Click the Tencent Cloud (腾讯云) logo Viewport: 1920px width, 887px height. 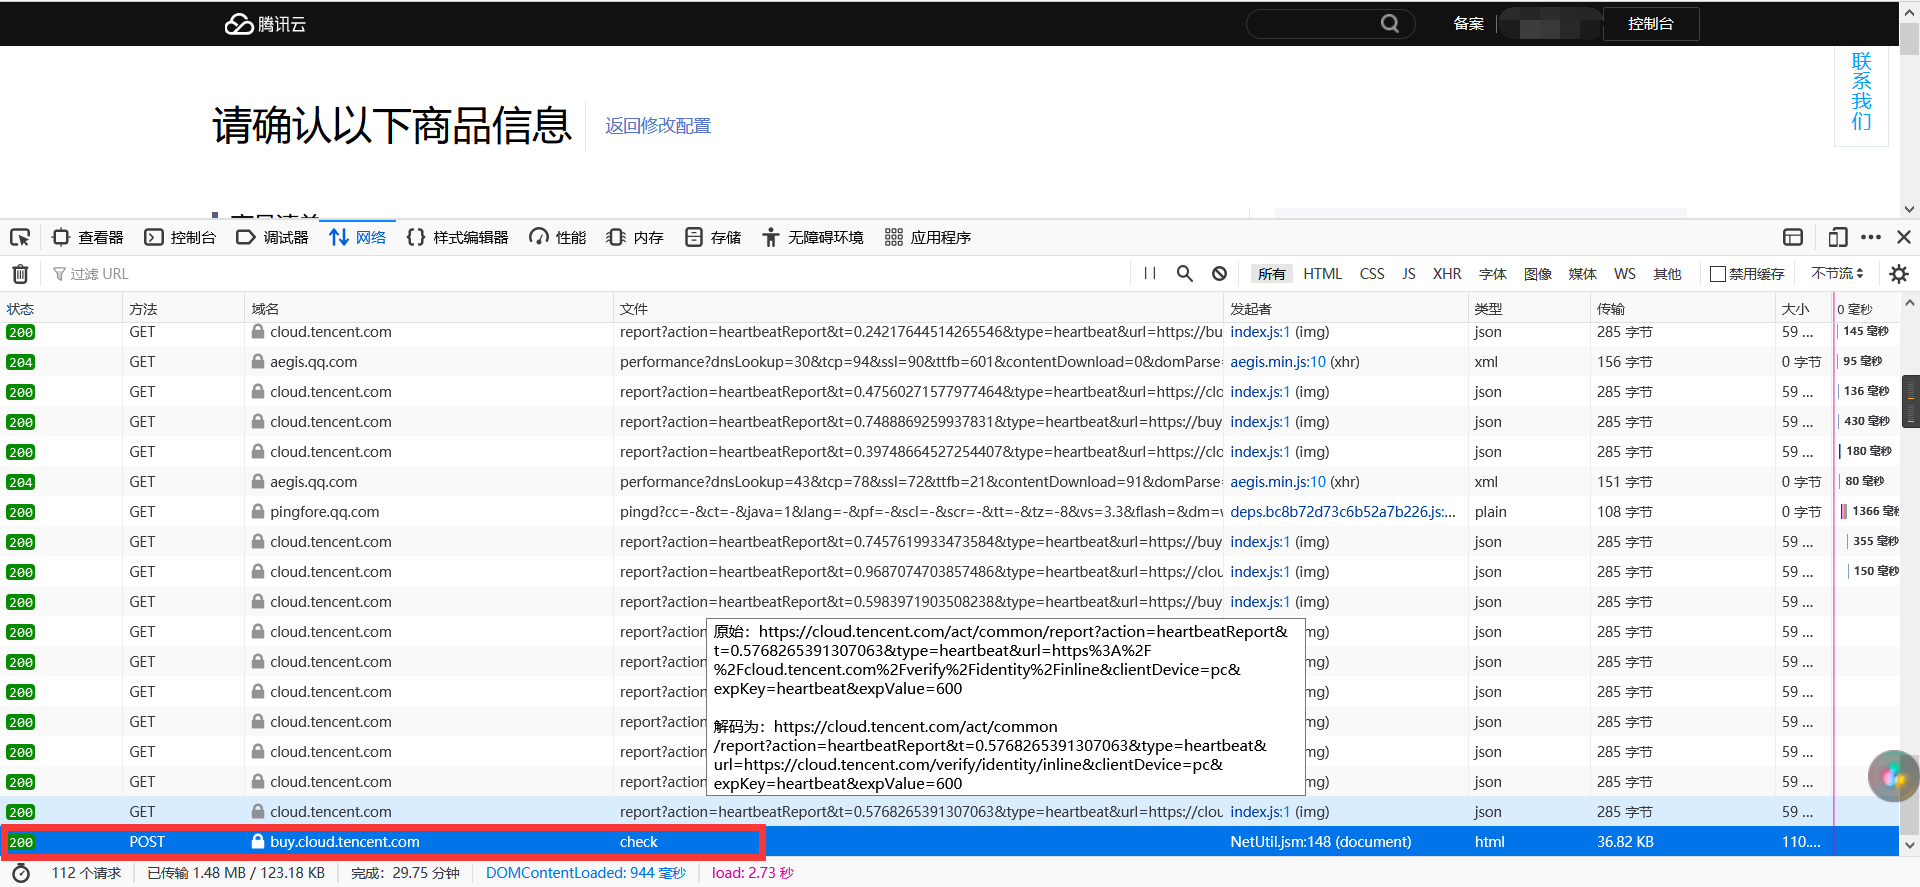point(265,24)
